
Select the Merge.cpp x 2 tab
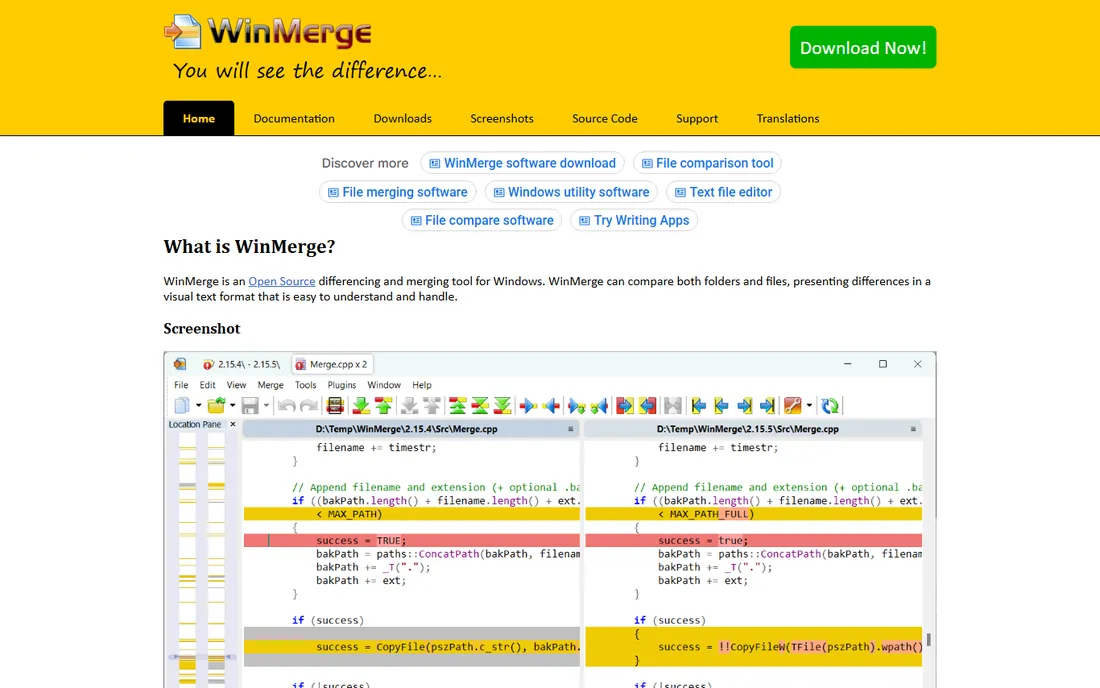point(331,365)
